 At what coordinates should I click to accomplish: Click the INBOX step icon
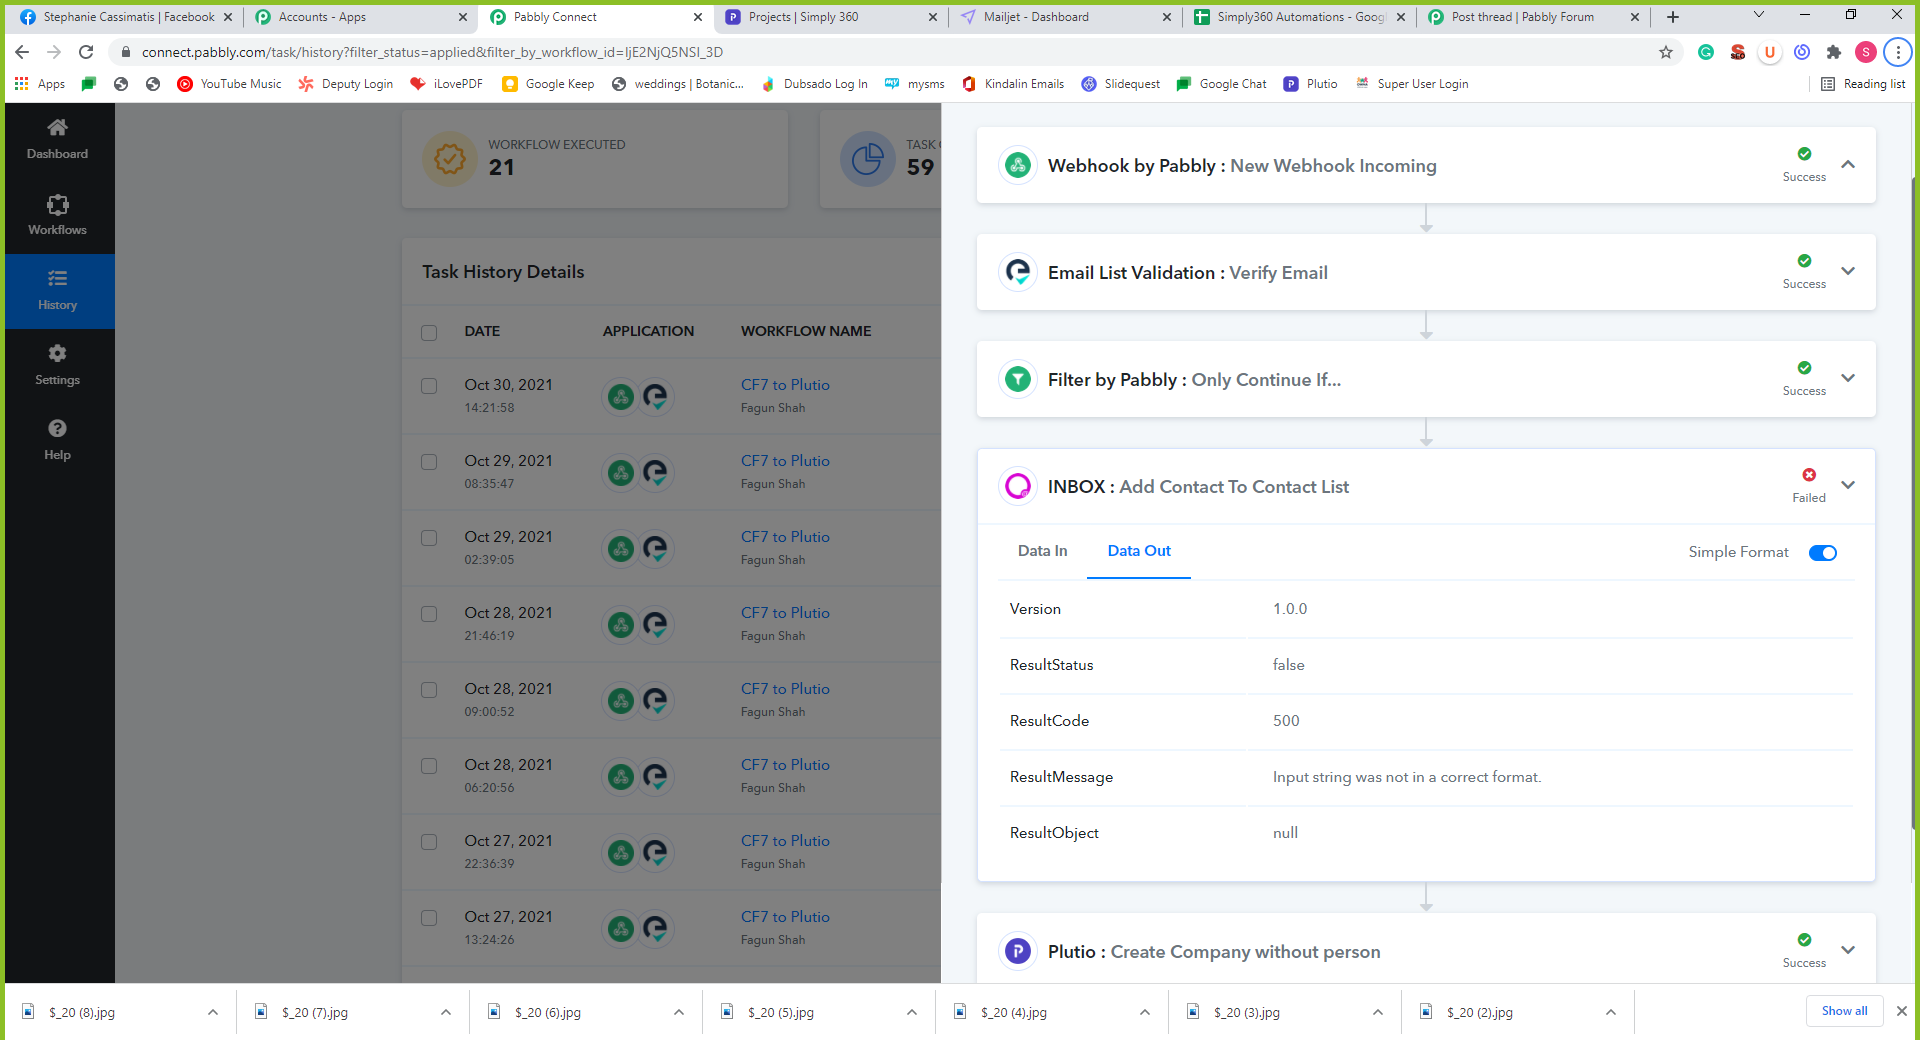tap(1018, 486)
